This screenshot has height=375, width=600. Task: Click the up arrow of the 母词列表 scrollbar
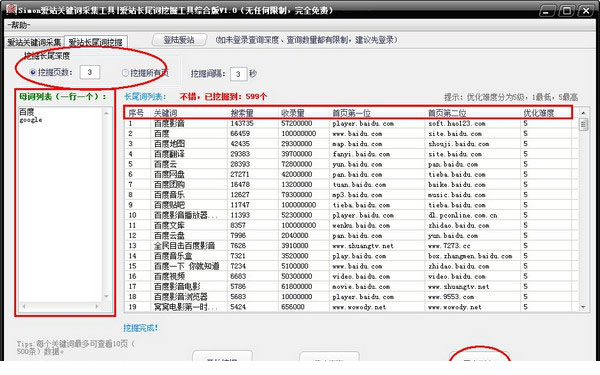(106, 113)
